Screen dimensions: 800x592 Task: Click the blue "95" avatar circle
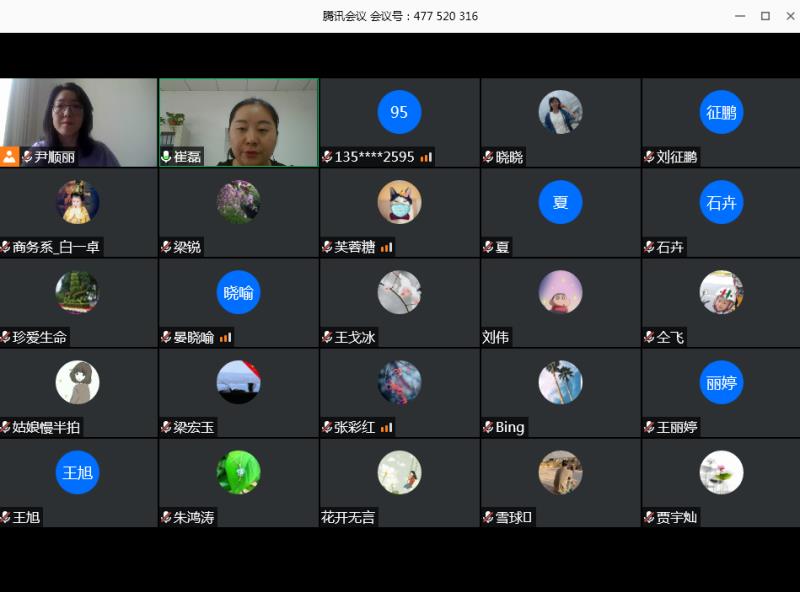[x=399, y=112]
